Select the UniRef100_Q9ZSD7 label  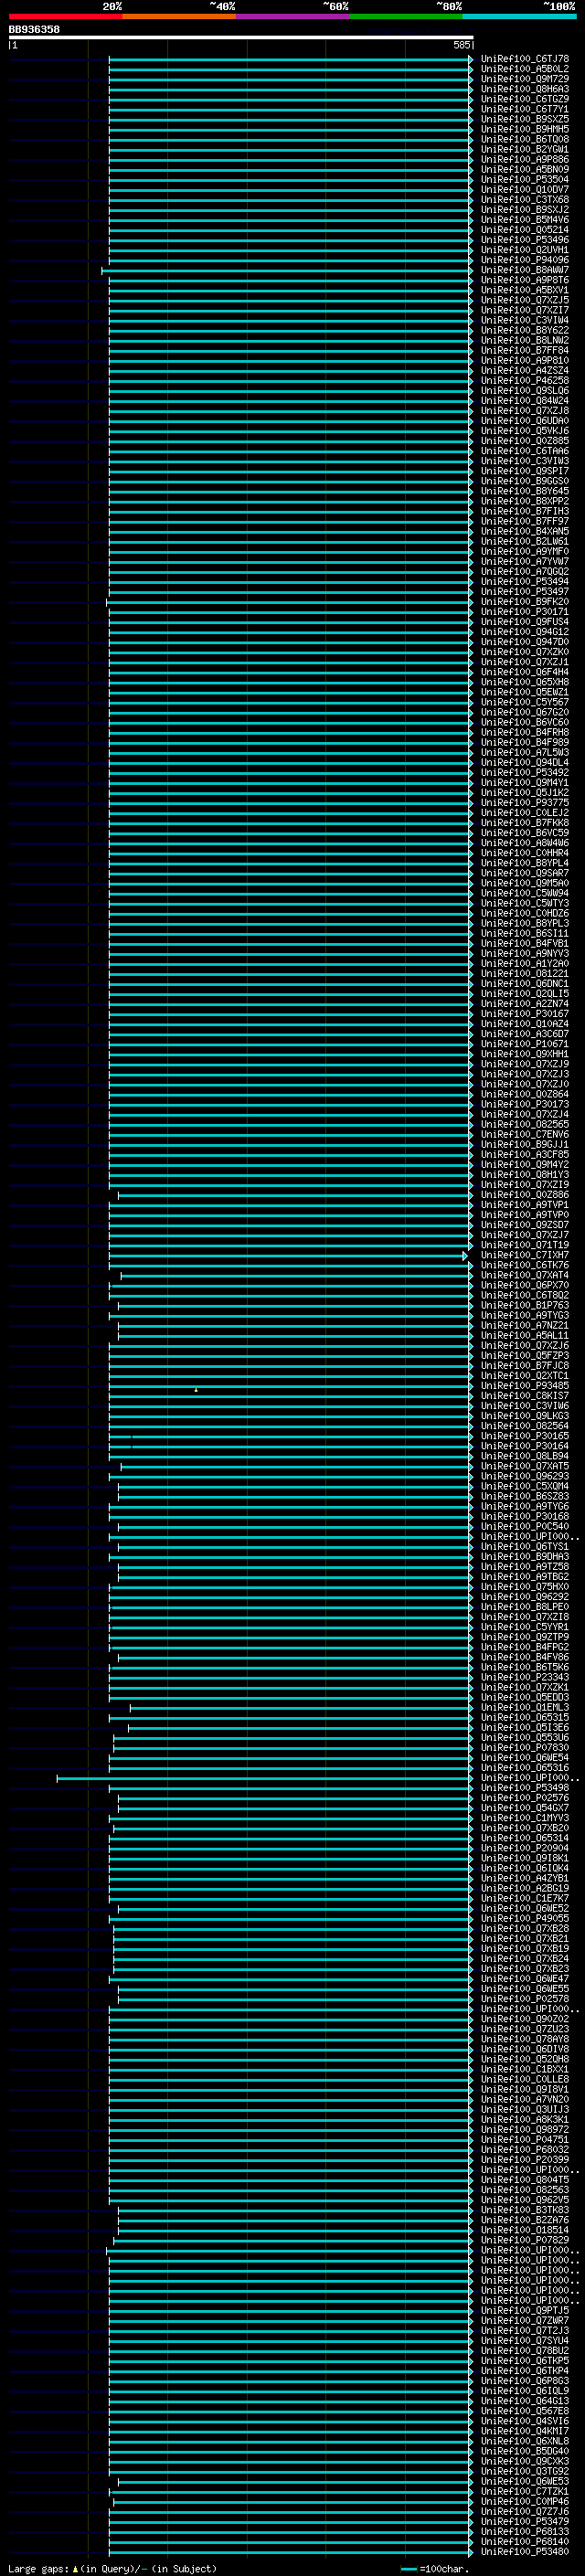[525, 1225]
